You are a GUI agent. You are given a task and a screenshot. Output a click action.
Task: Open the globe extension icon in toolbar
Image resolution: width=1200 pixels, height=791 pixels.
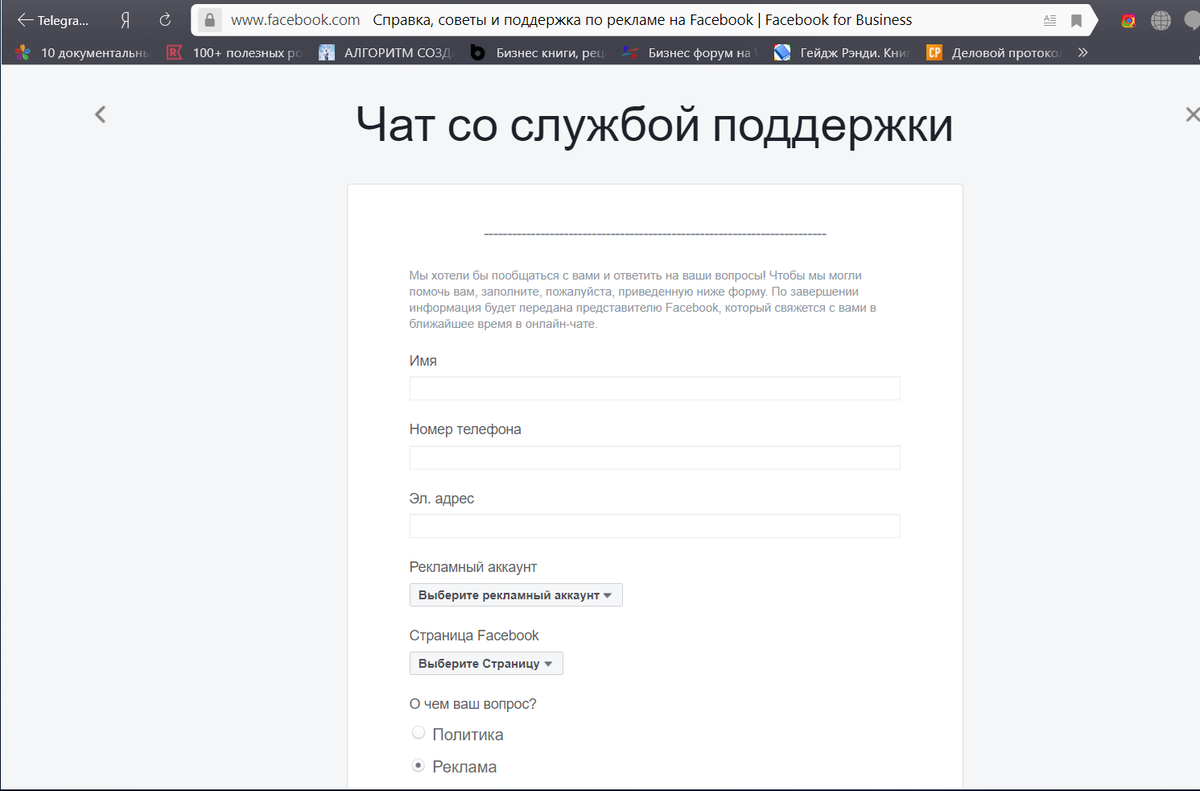click(1160, 20)
